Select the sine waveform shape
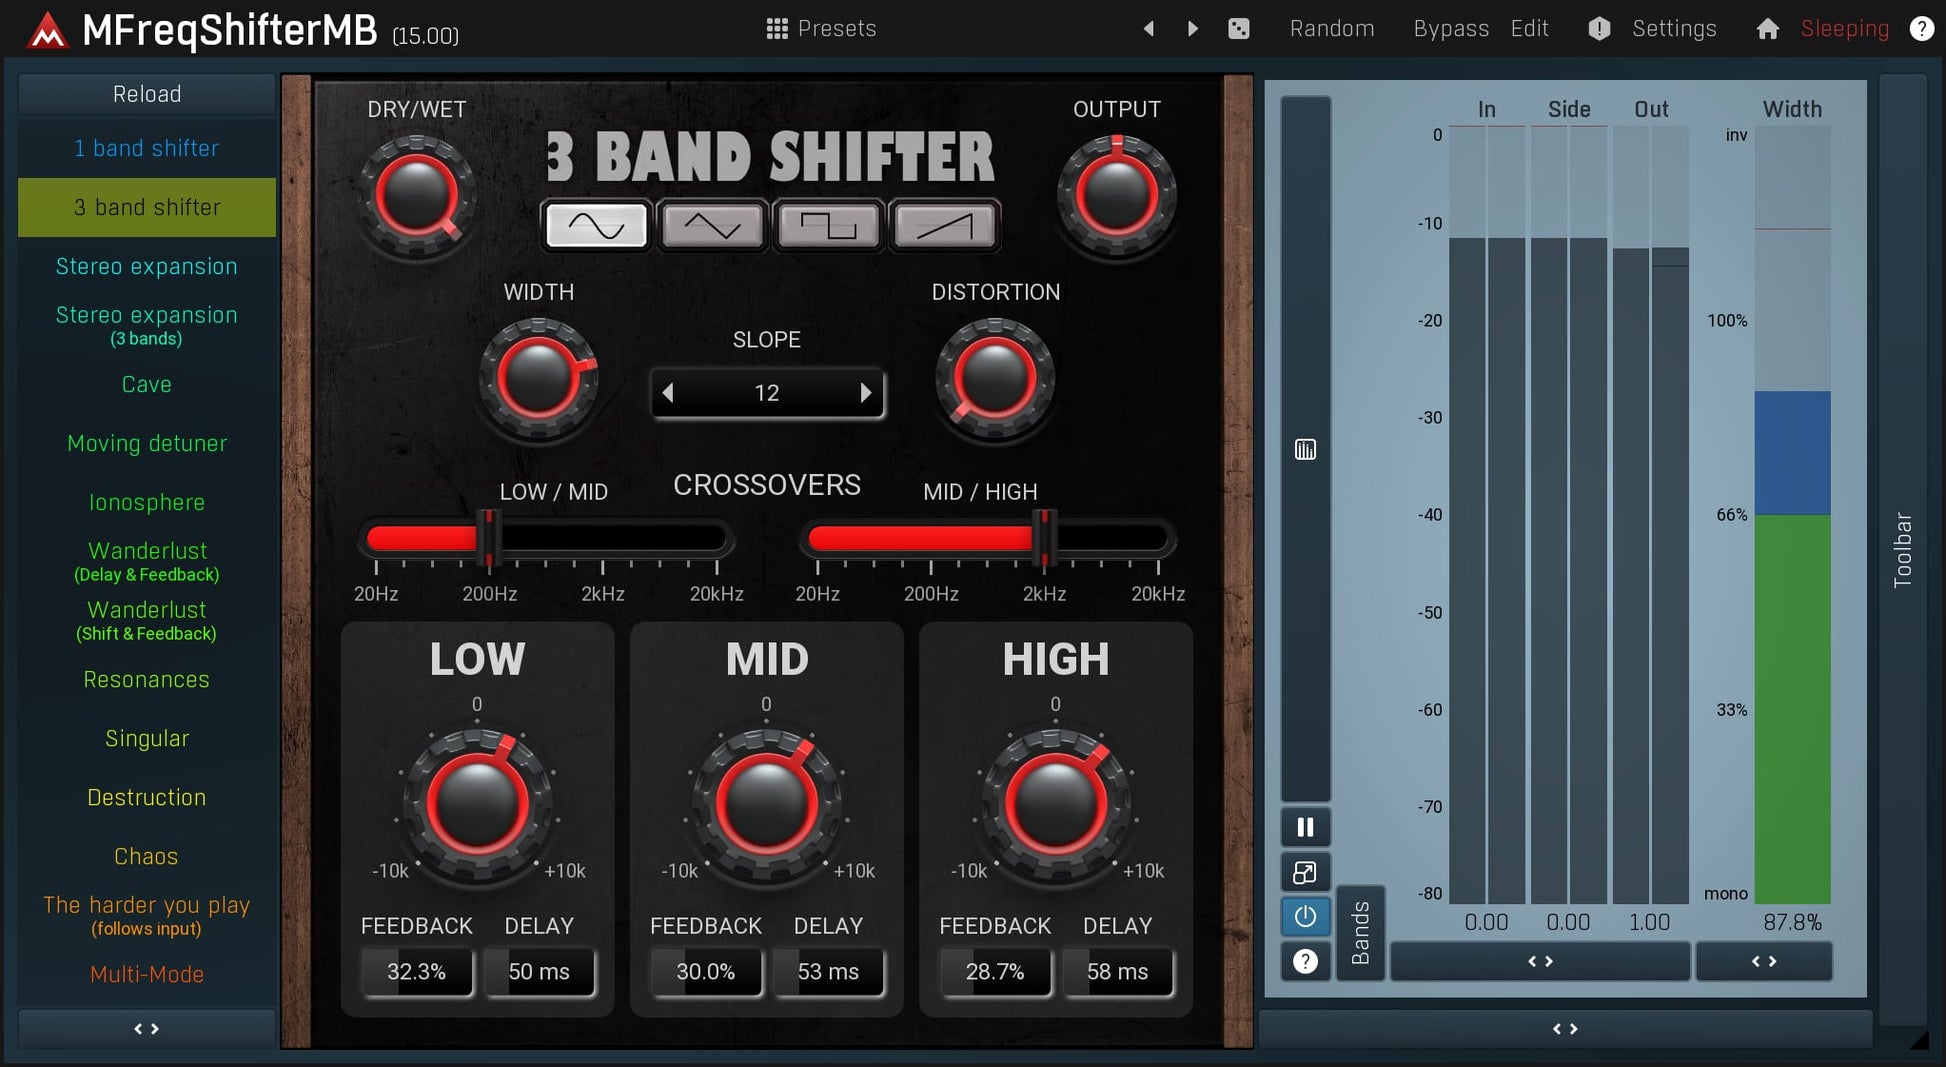 click(x=595, y=226)
